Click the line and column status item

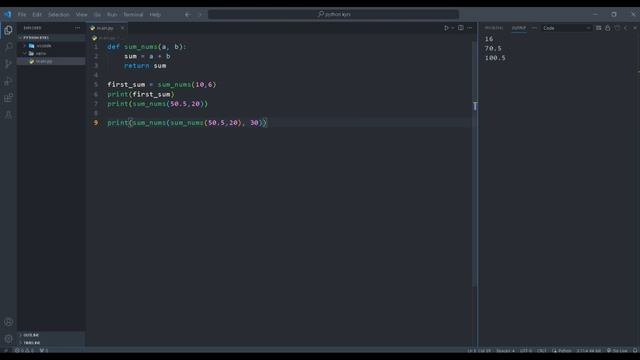tap(479, 351)
